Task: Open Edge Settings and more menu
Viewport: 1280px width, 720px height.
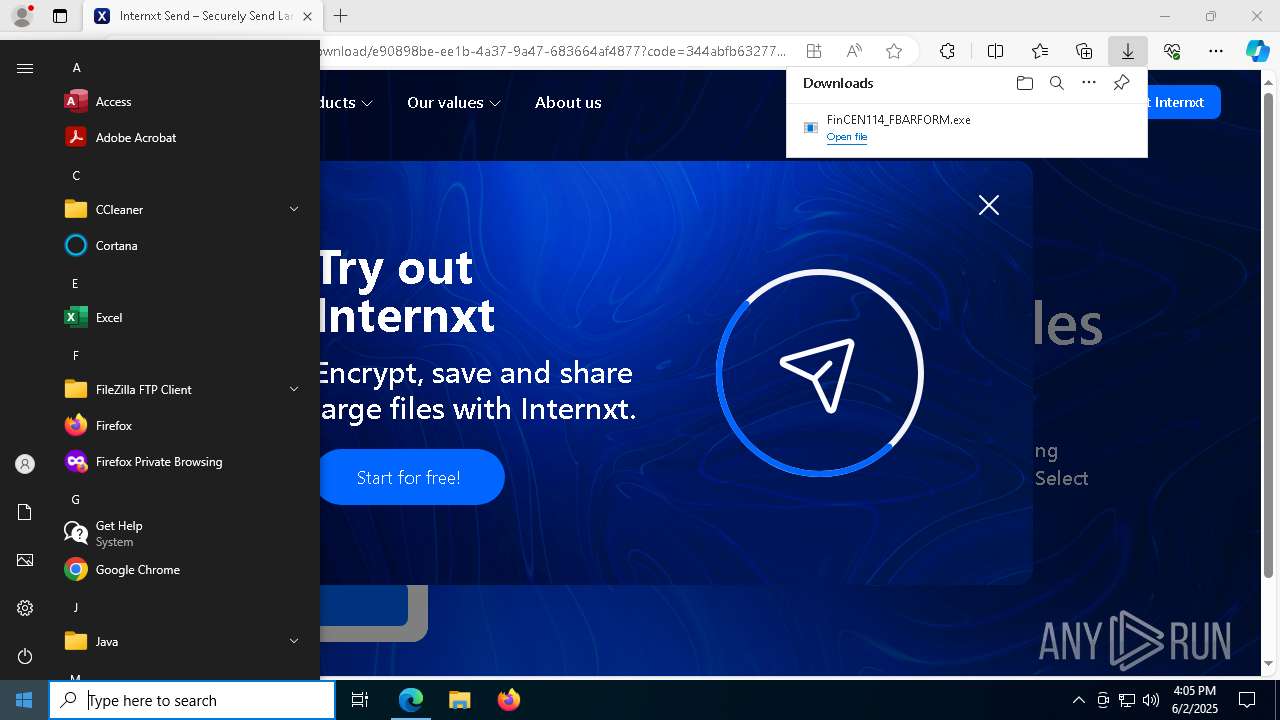Action: click(x=1216, y=51)
